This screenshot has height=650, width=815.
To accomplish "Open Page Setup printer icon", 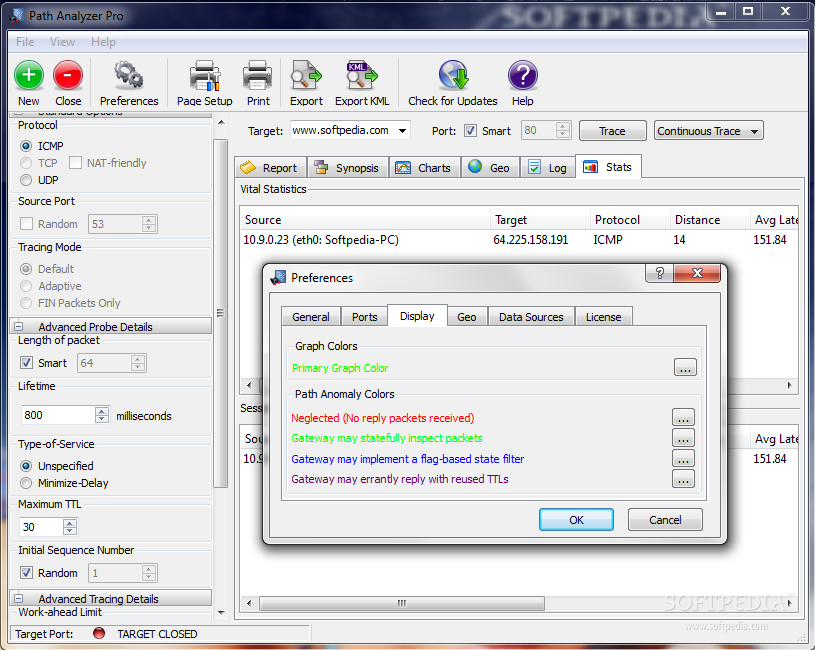I will click(x=204, y=75).
